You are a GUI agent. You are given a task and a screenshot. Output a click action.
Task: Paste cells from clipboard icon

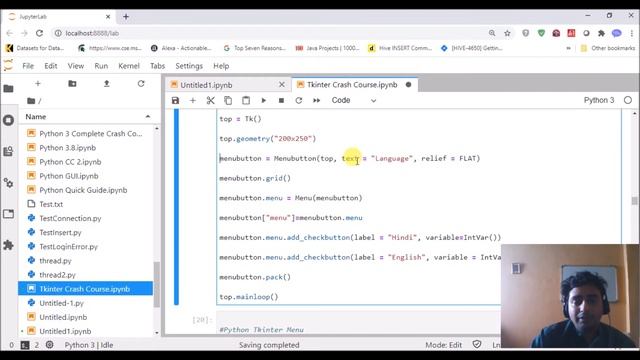[x=246, y=100]
